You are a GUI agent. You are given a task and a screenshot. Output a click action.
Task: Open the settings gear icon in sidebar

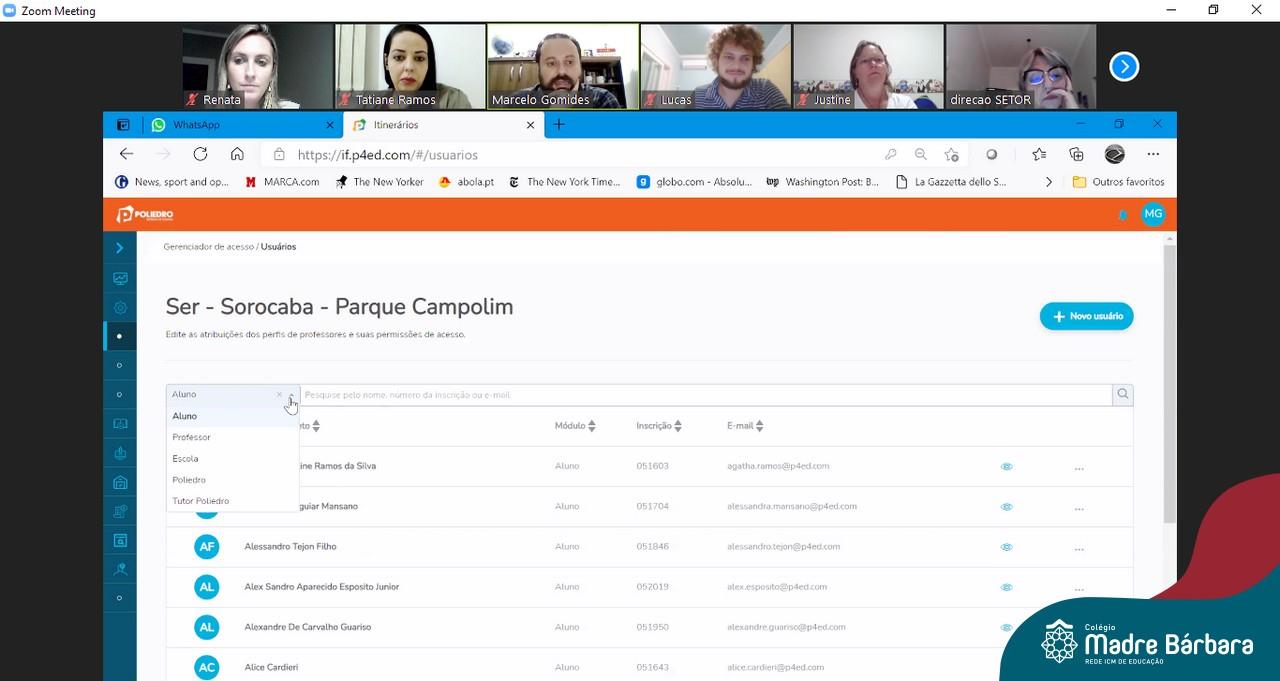click(120, 308)
